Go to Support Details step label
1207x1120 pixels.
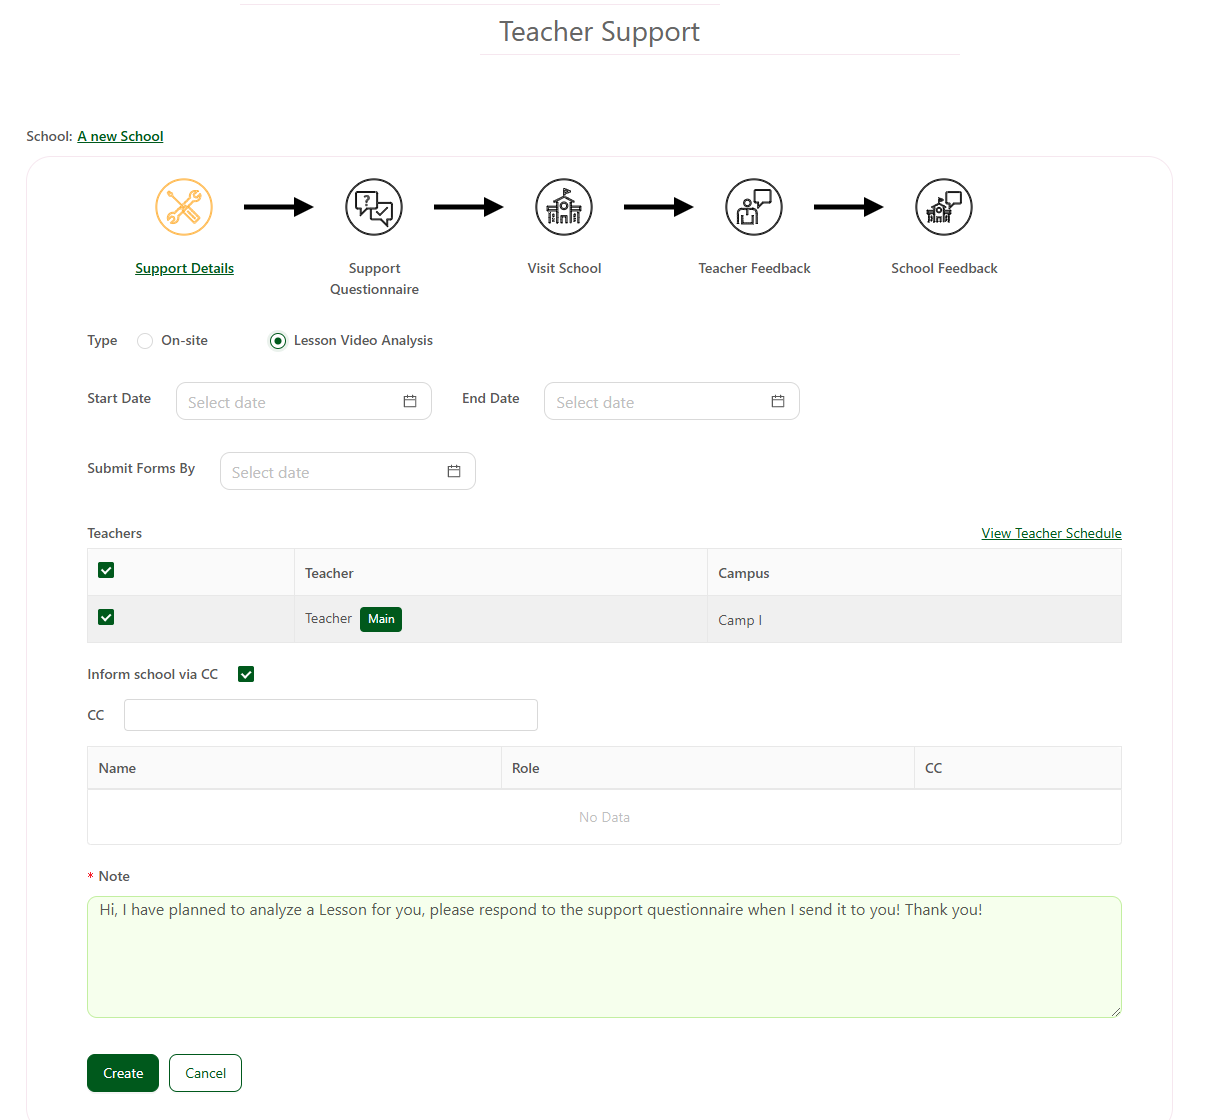[184, 268]
